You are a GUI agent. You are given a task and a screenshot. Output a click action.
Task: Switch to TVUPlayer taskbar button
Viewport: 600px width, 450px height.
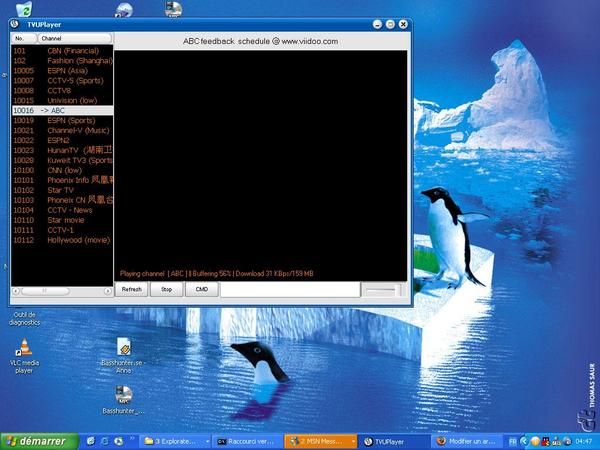coord(394,442)
